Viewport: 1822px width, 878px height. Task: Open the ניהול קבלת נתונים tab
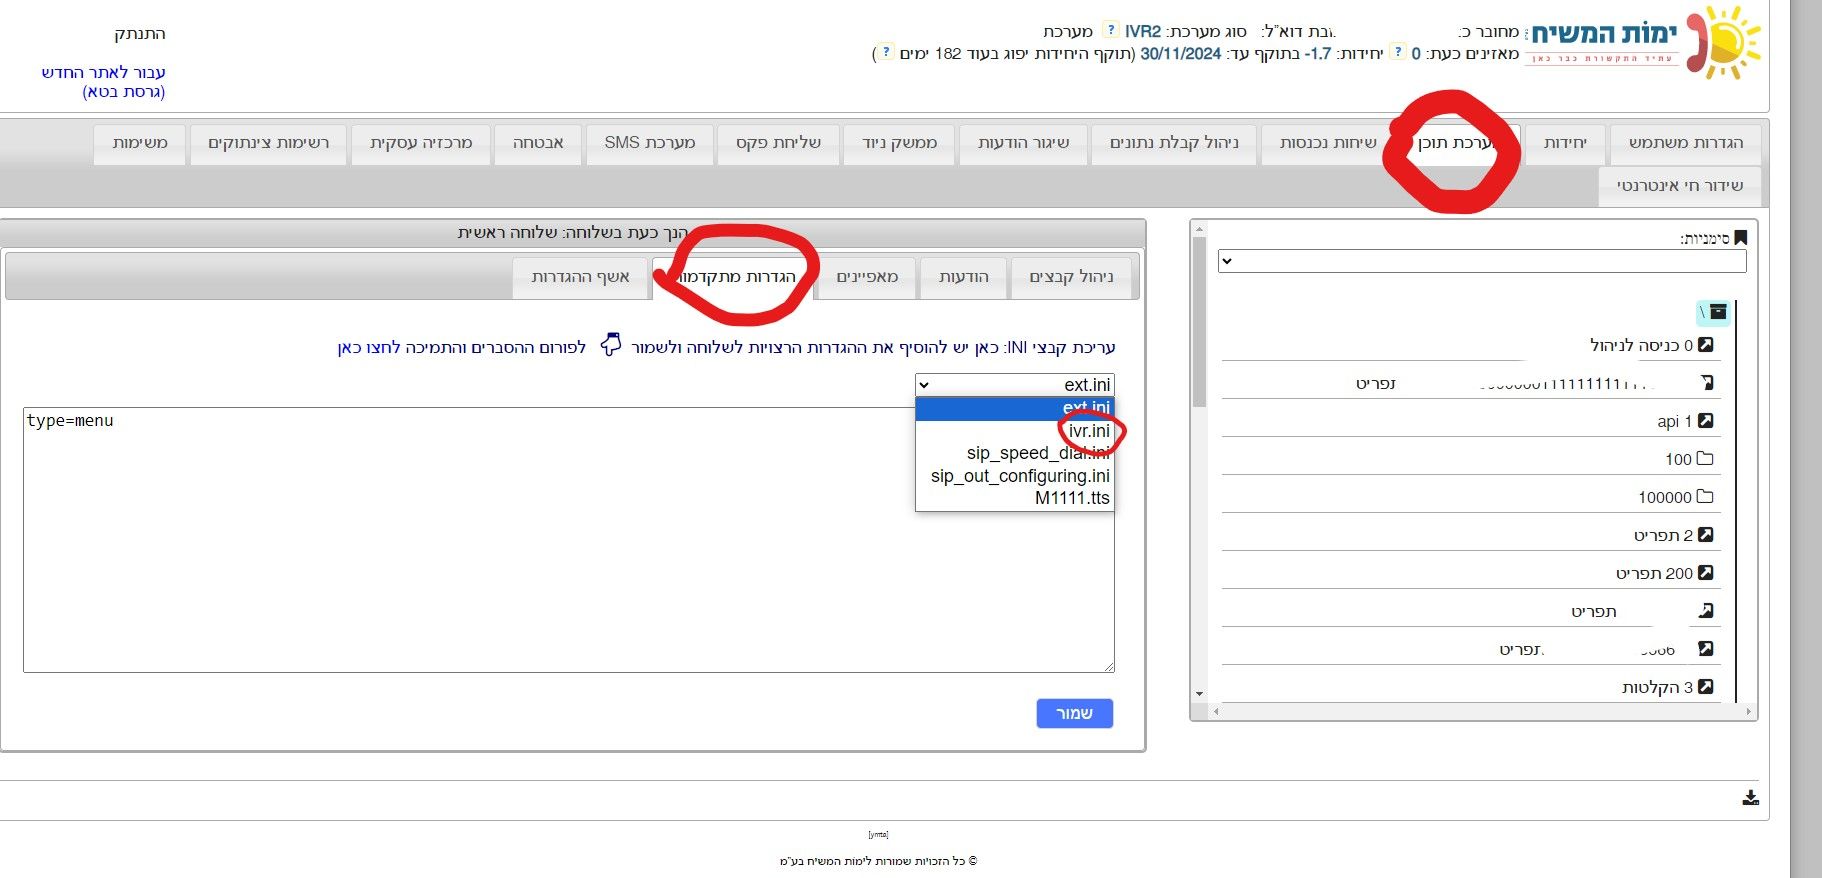pyautogui.click(x=1174, y=144)
